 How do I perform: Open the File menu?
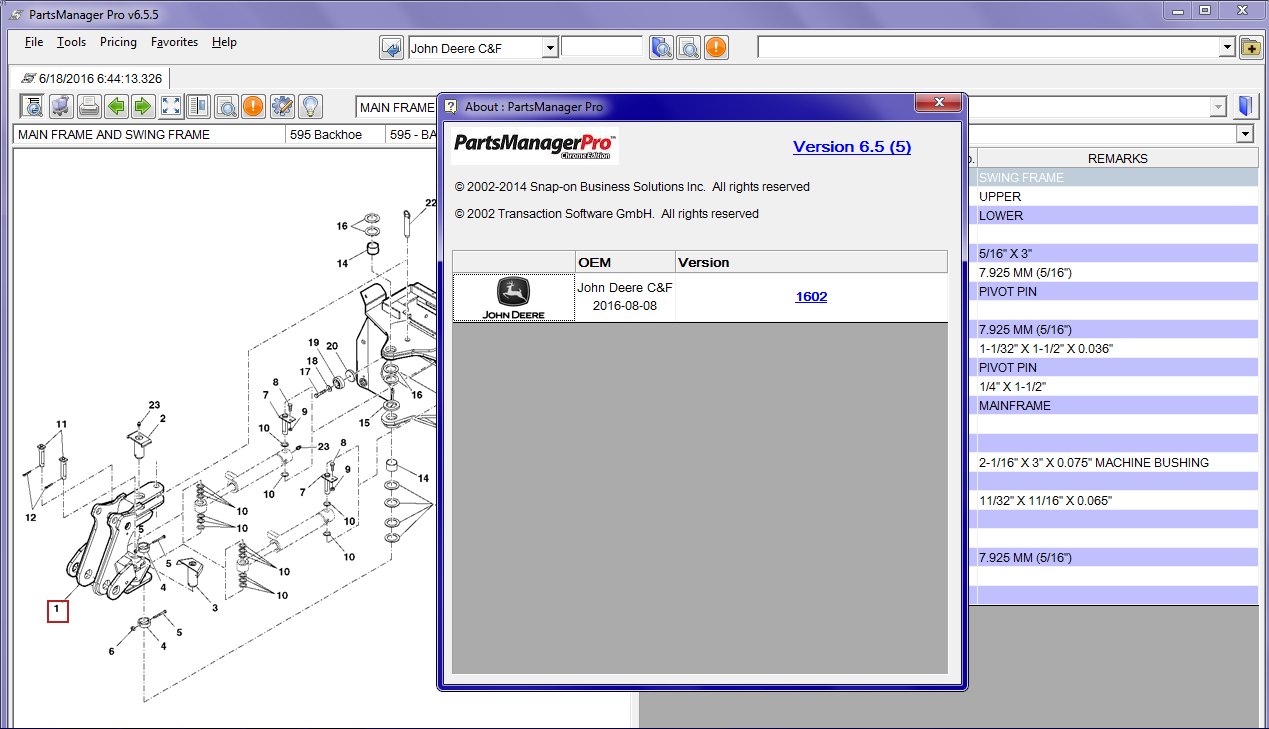coord(34,42)
